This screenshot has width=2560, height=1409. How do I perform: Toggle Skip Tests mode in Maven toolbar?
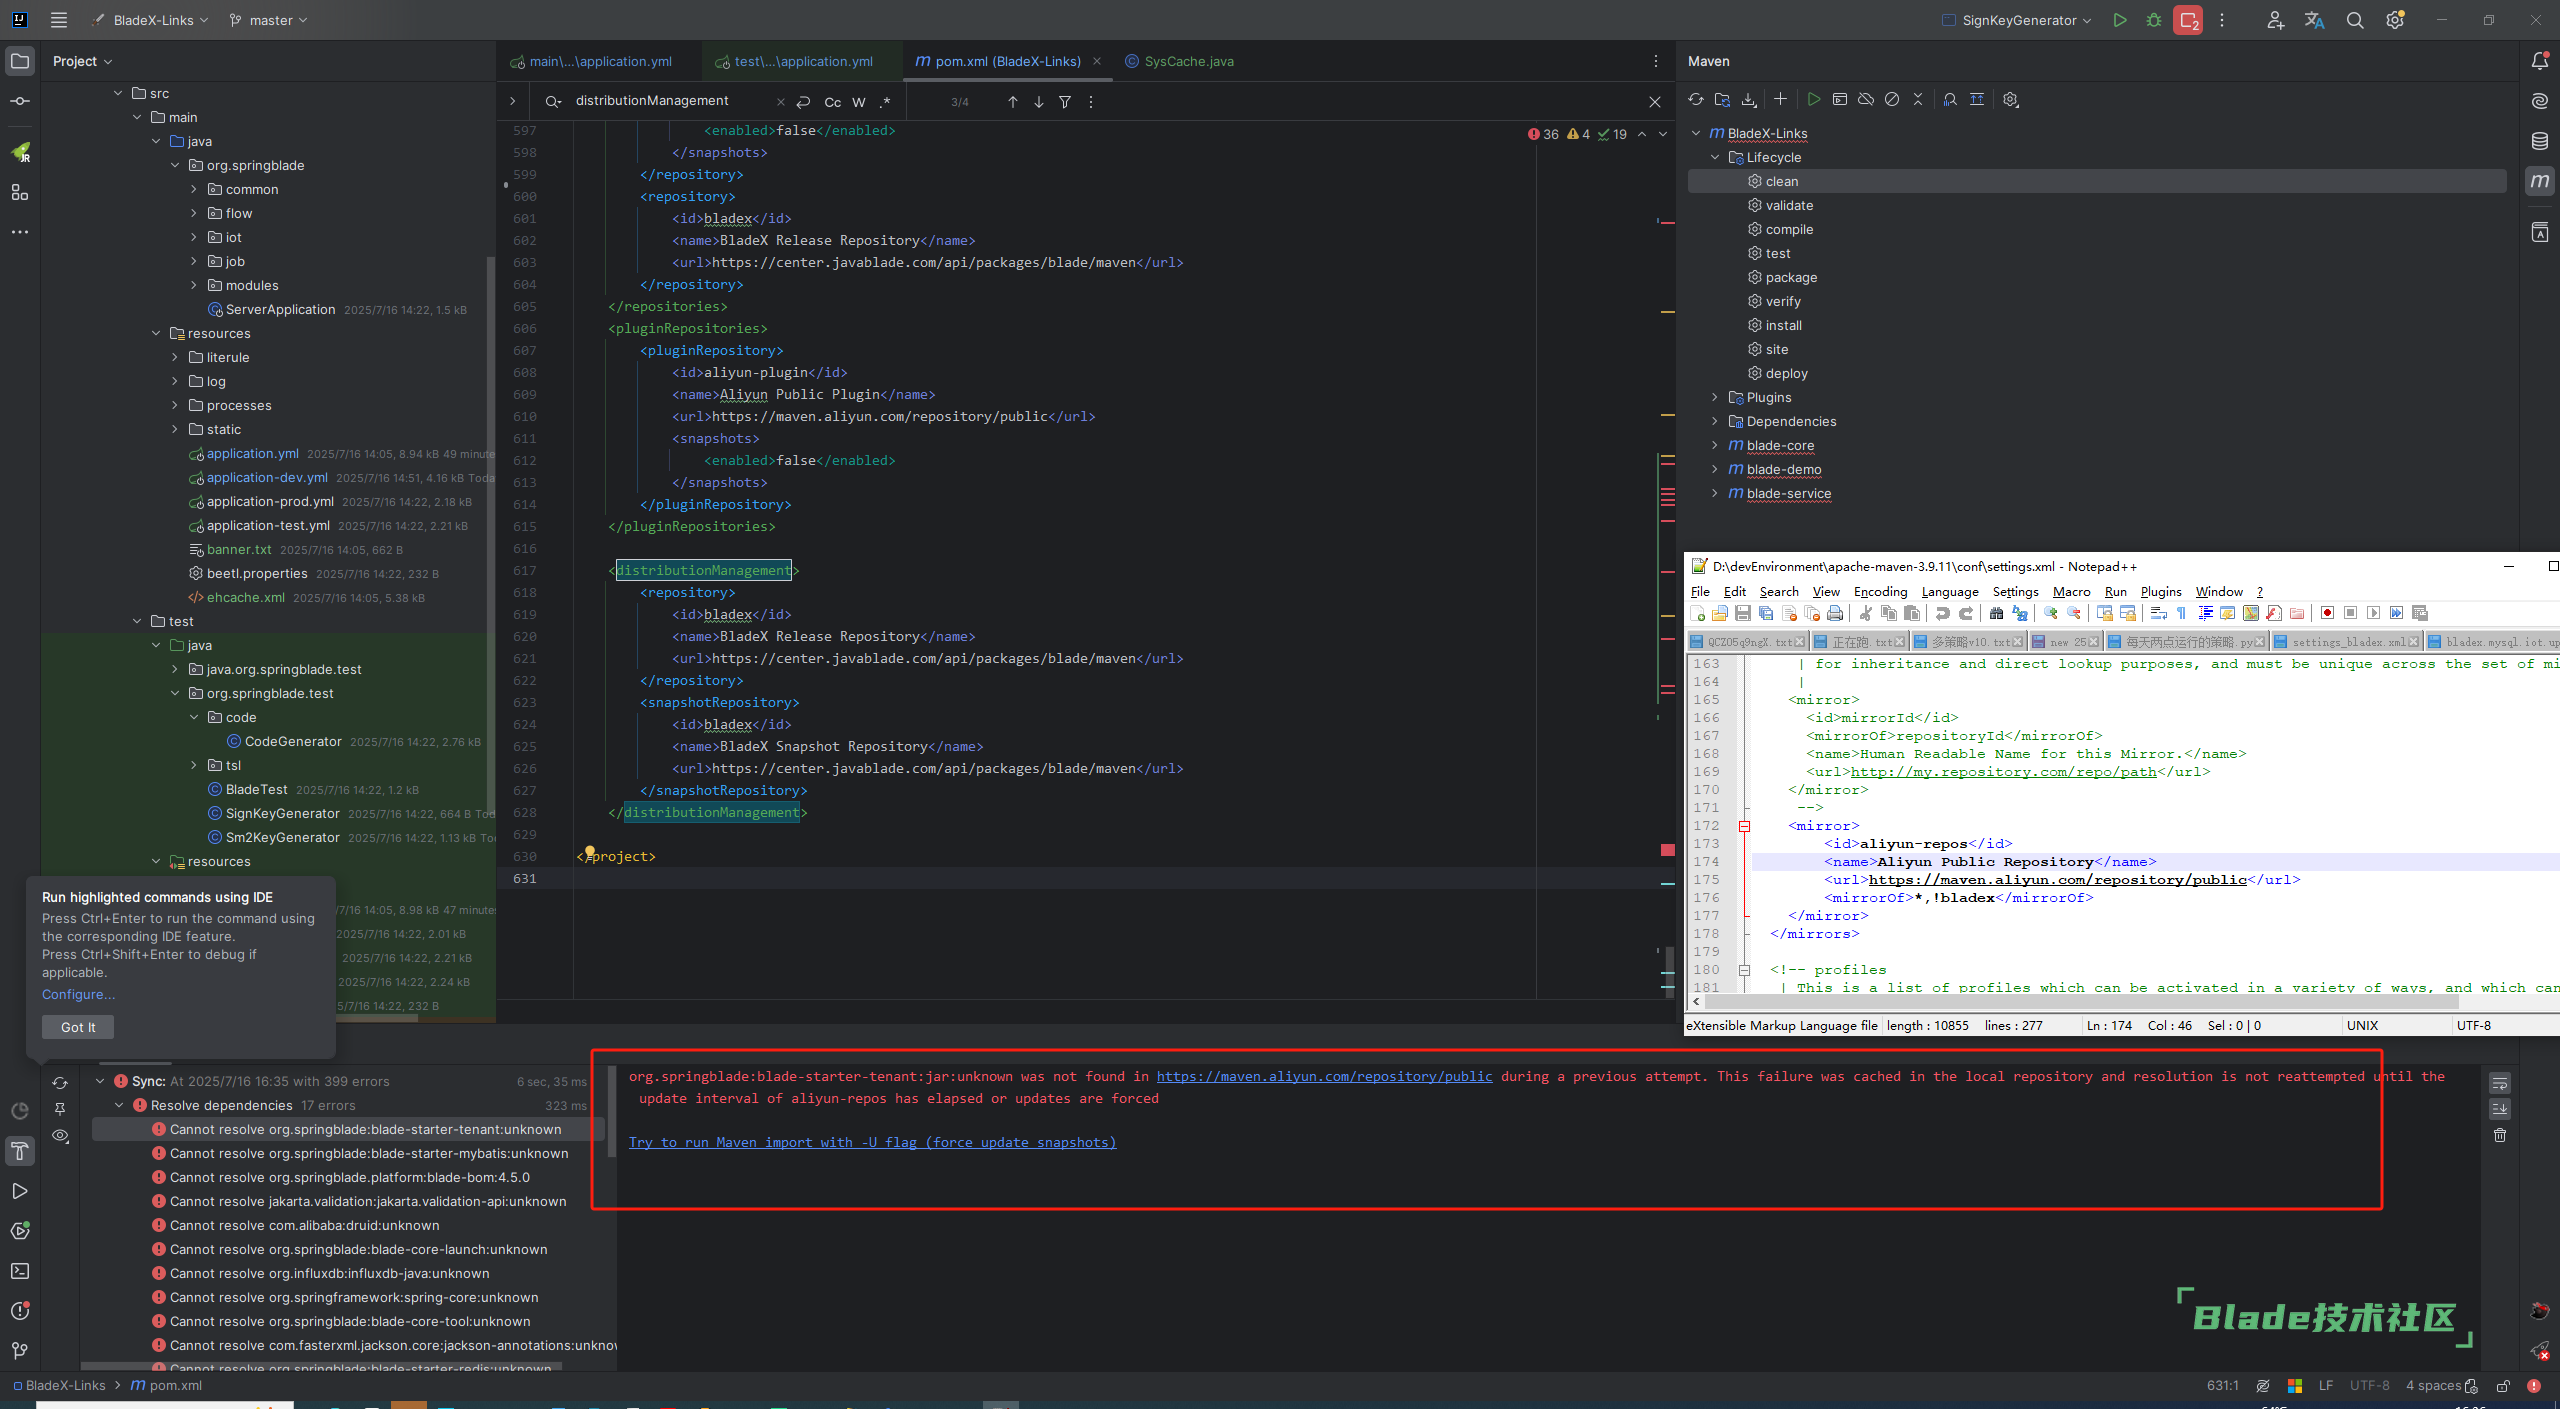pos(1891,100)
